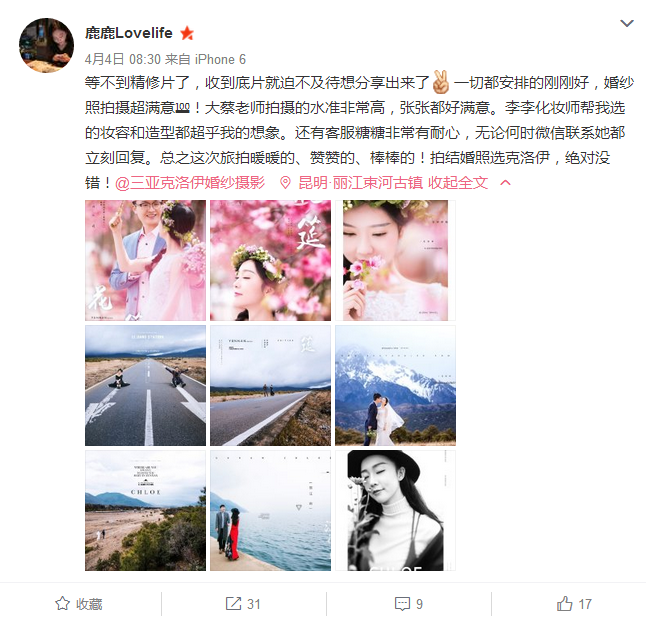Screen dimensions: 646x617
Task: Favorite the post with the 收藏 star
Action: click(x=79, y=604)
